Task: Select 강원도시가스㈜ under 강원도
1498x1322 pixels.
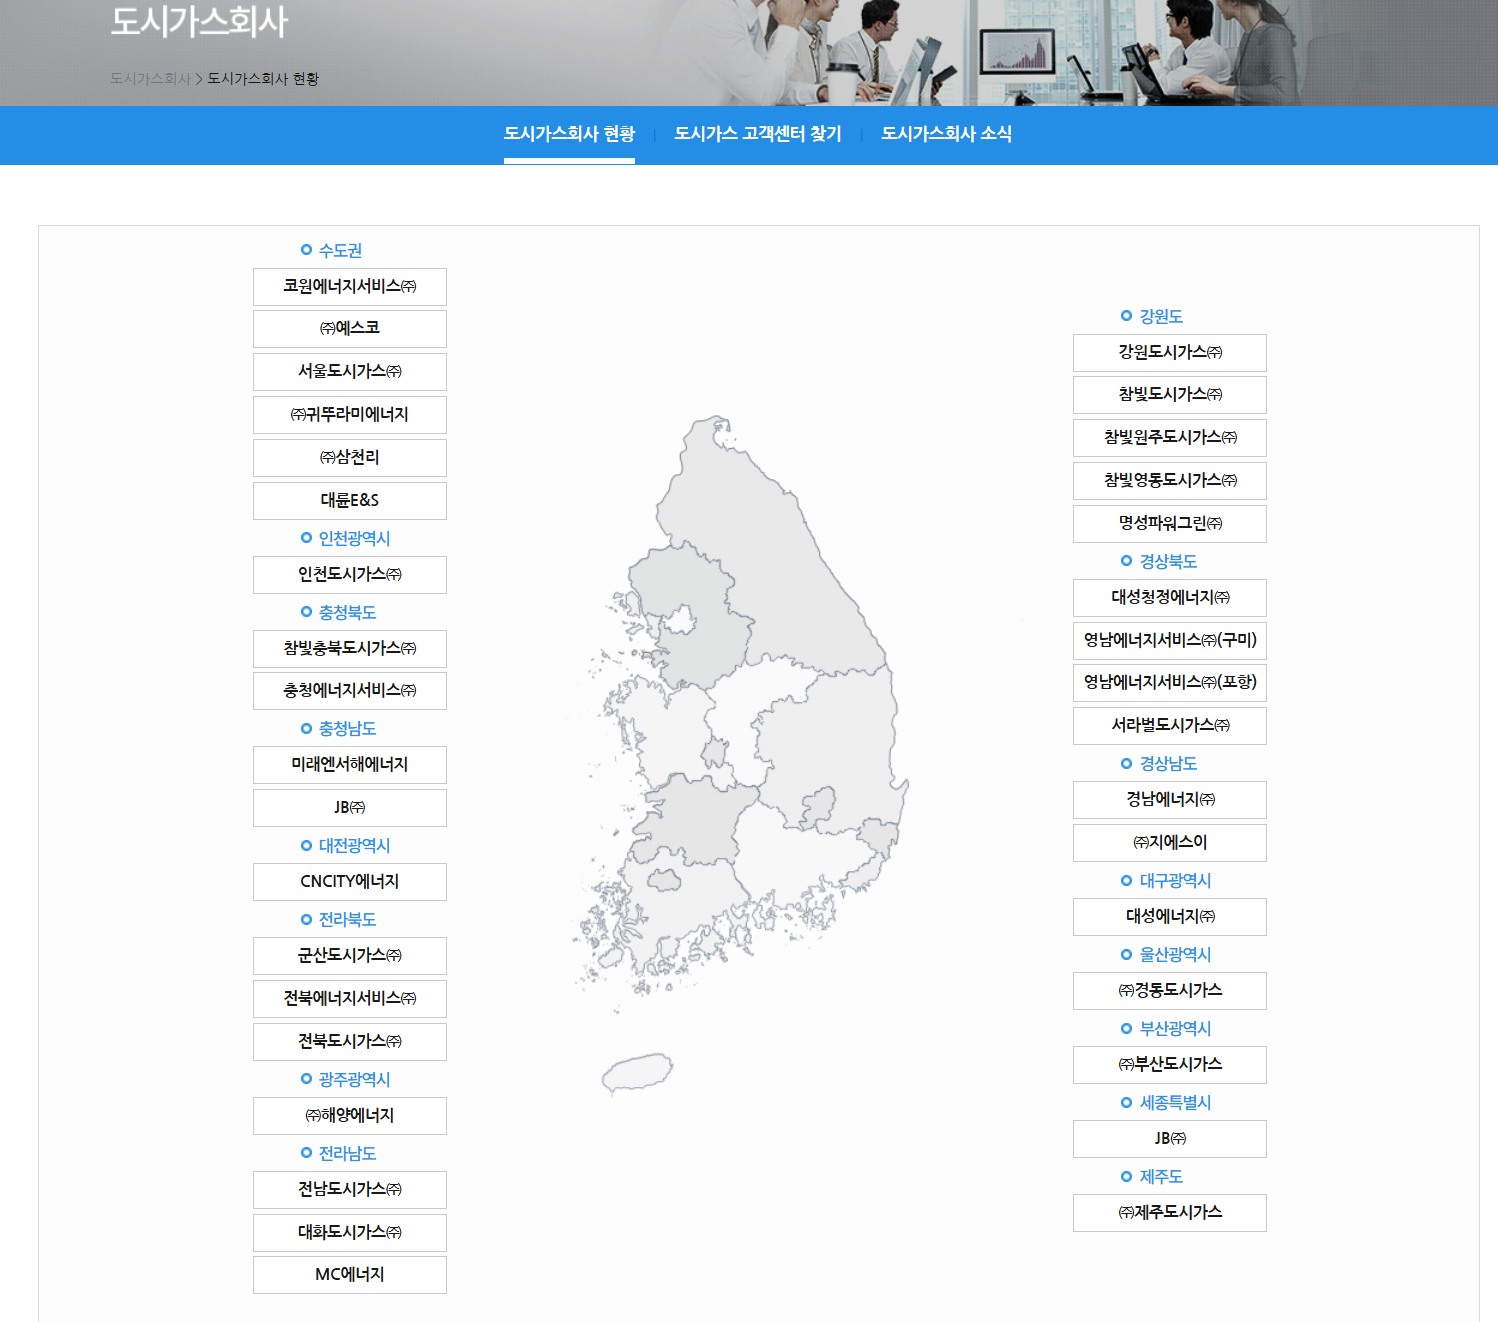Action: (1169, 352)
